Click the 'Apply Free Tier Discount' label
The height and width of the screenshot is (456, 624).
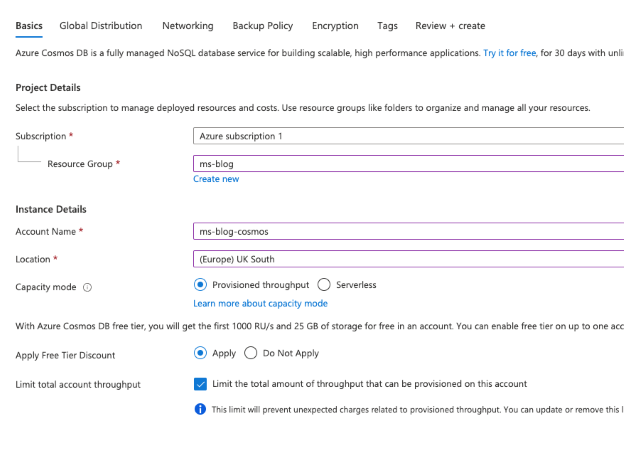point(65,355)
